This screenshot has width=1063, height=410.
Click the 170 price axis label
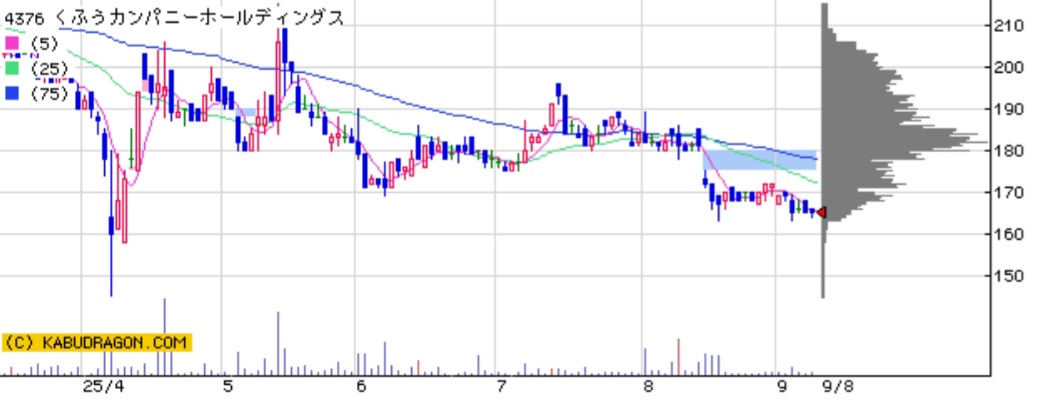click(1010, 193)
